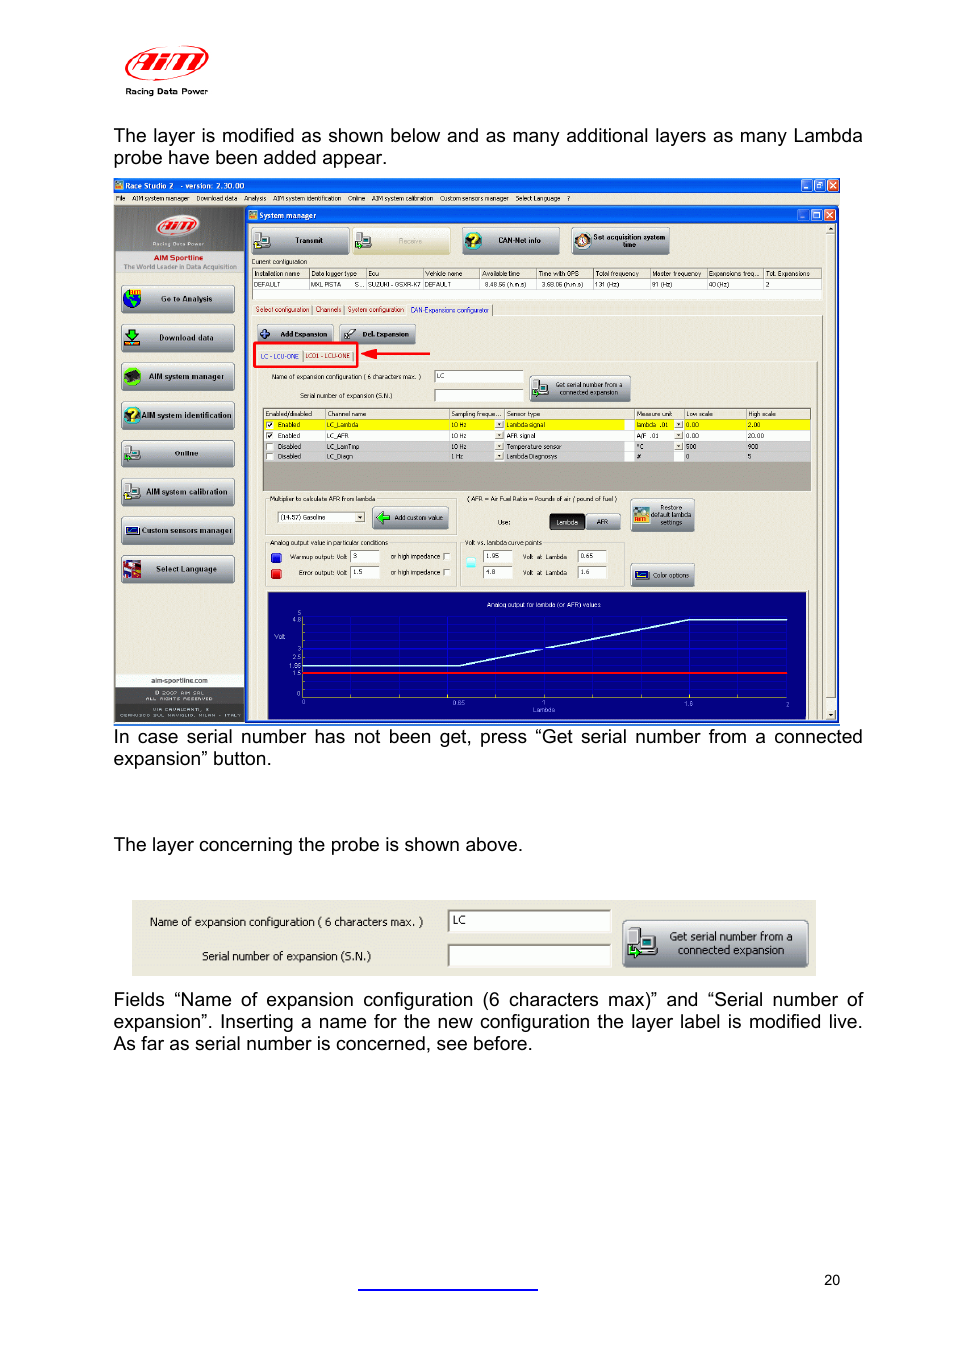954x1350 pixels.
Task: Click Restore default lambda settings button
Action: tap(662, 515)
